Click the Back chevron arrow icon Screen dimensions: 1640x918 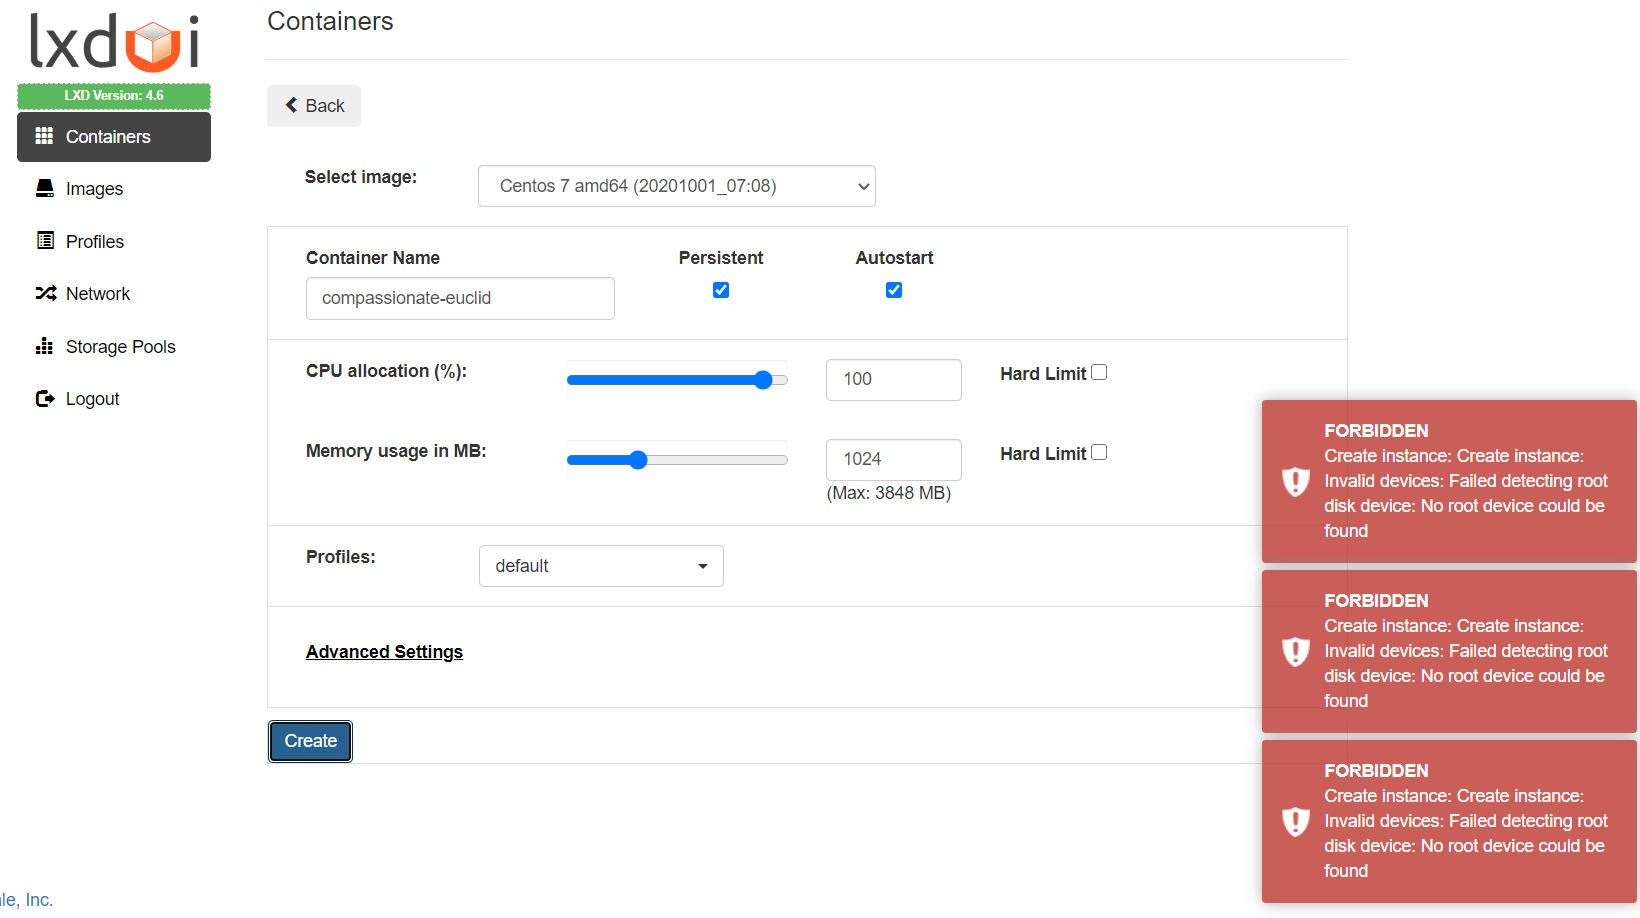(291, 105)
